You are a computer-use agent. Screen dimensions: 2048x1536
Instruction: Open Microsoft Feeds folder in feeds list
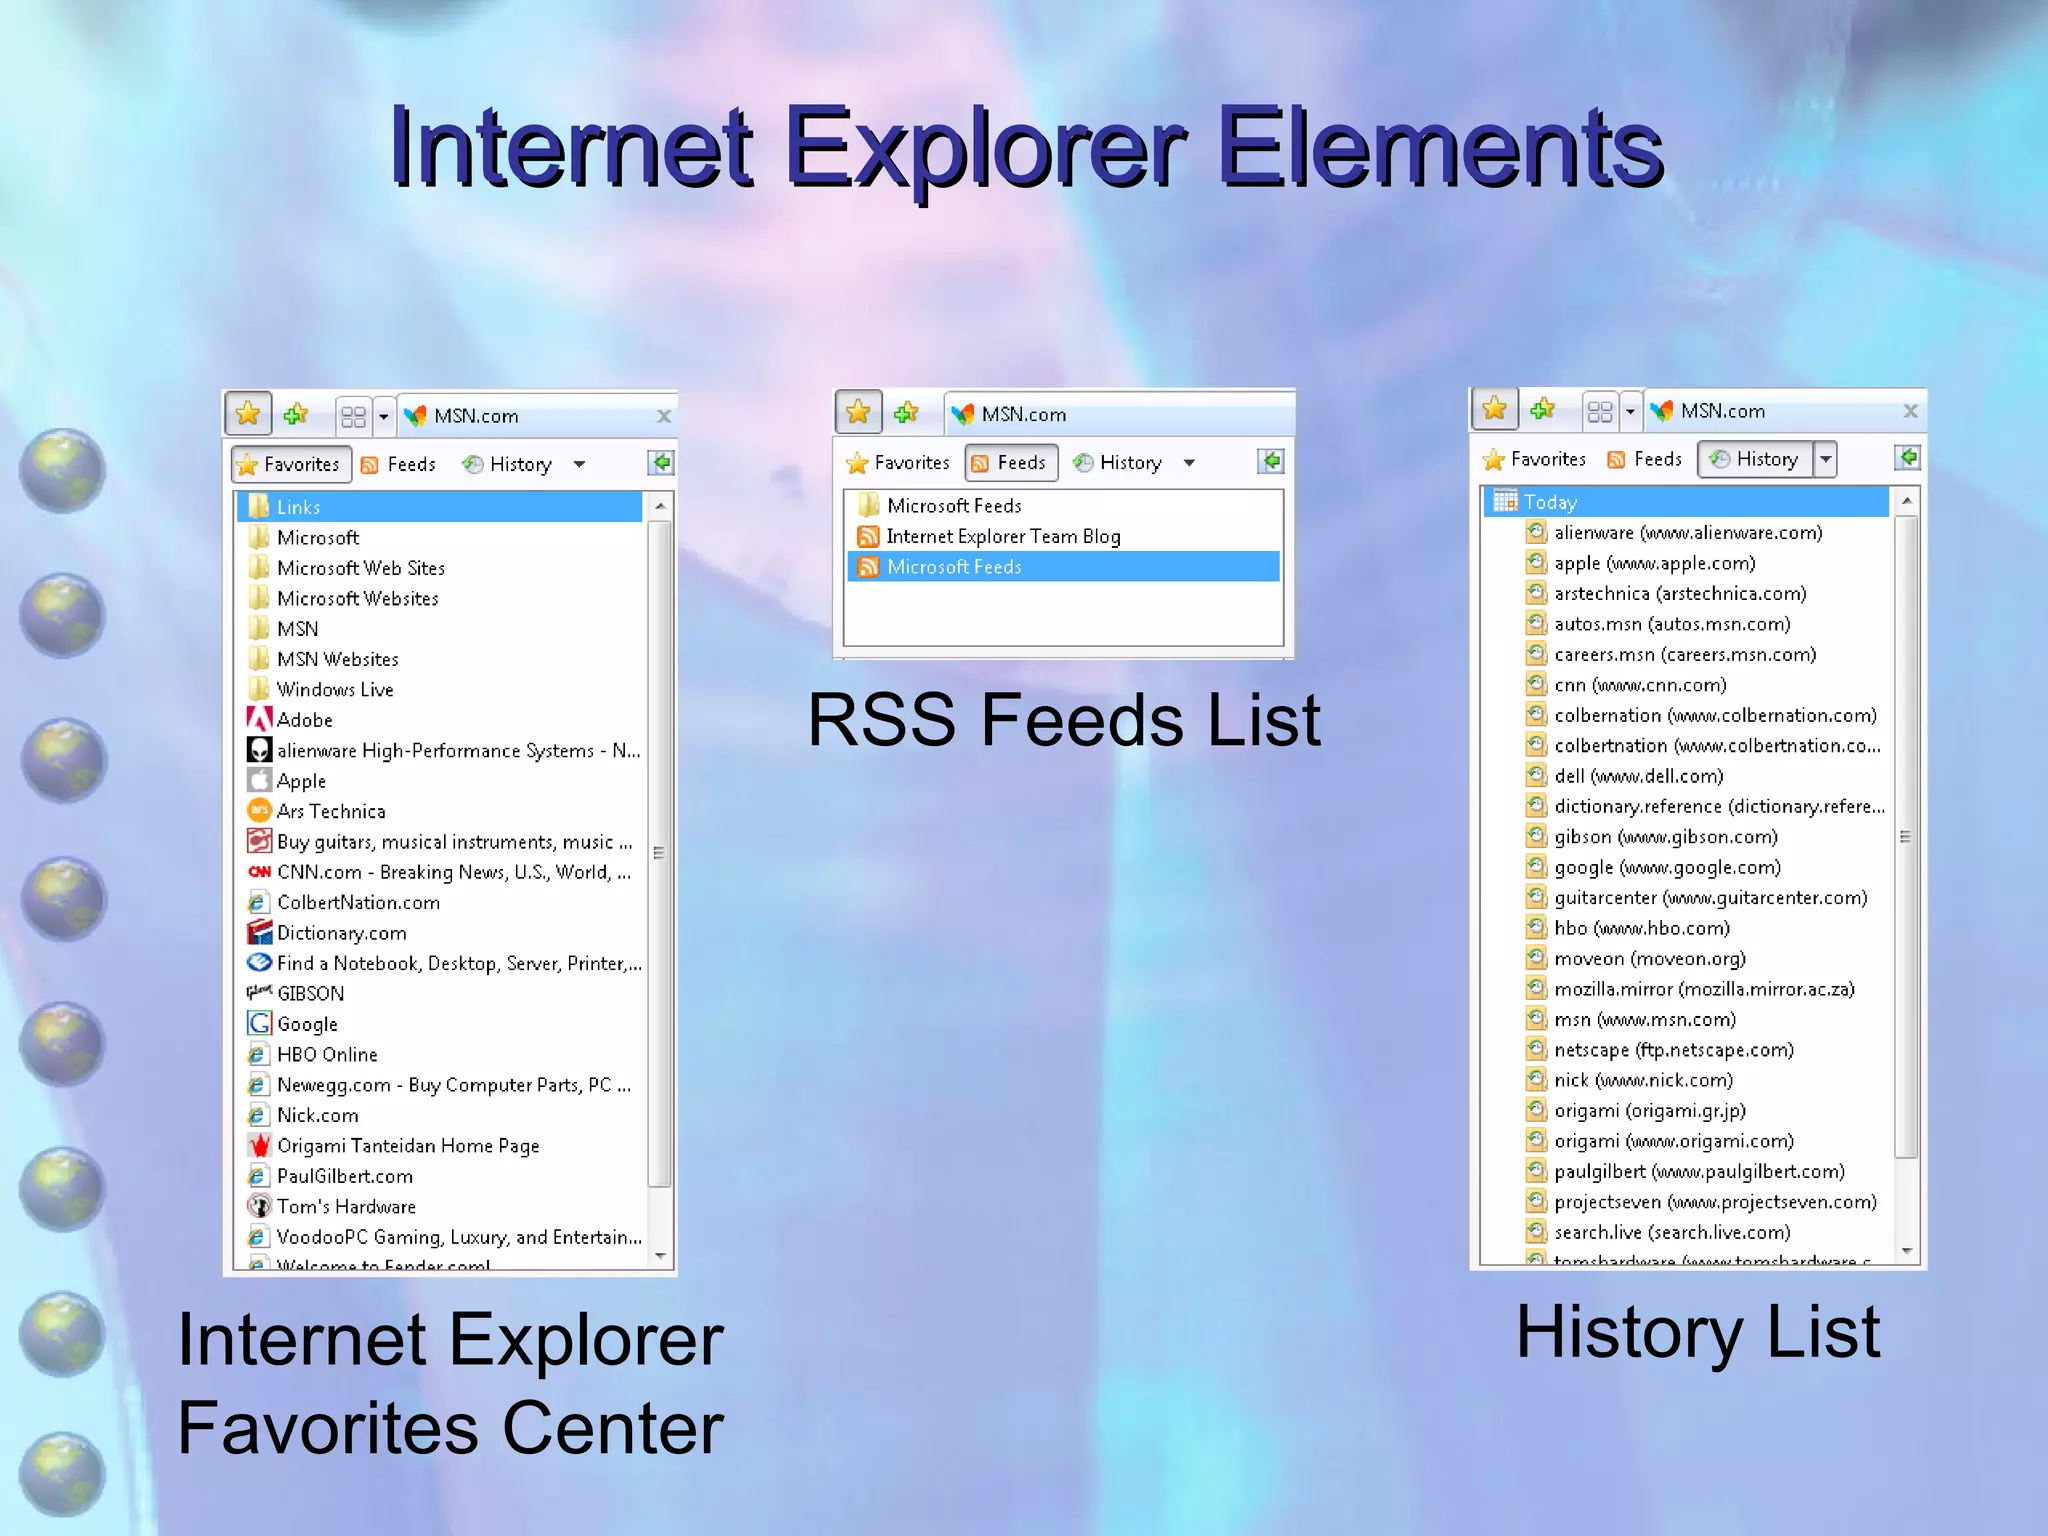click(x=1064, y=506)
